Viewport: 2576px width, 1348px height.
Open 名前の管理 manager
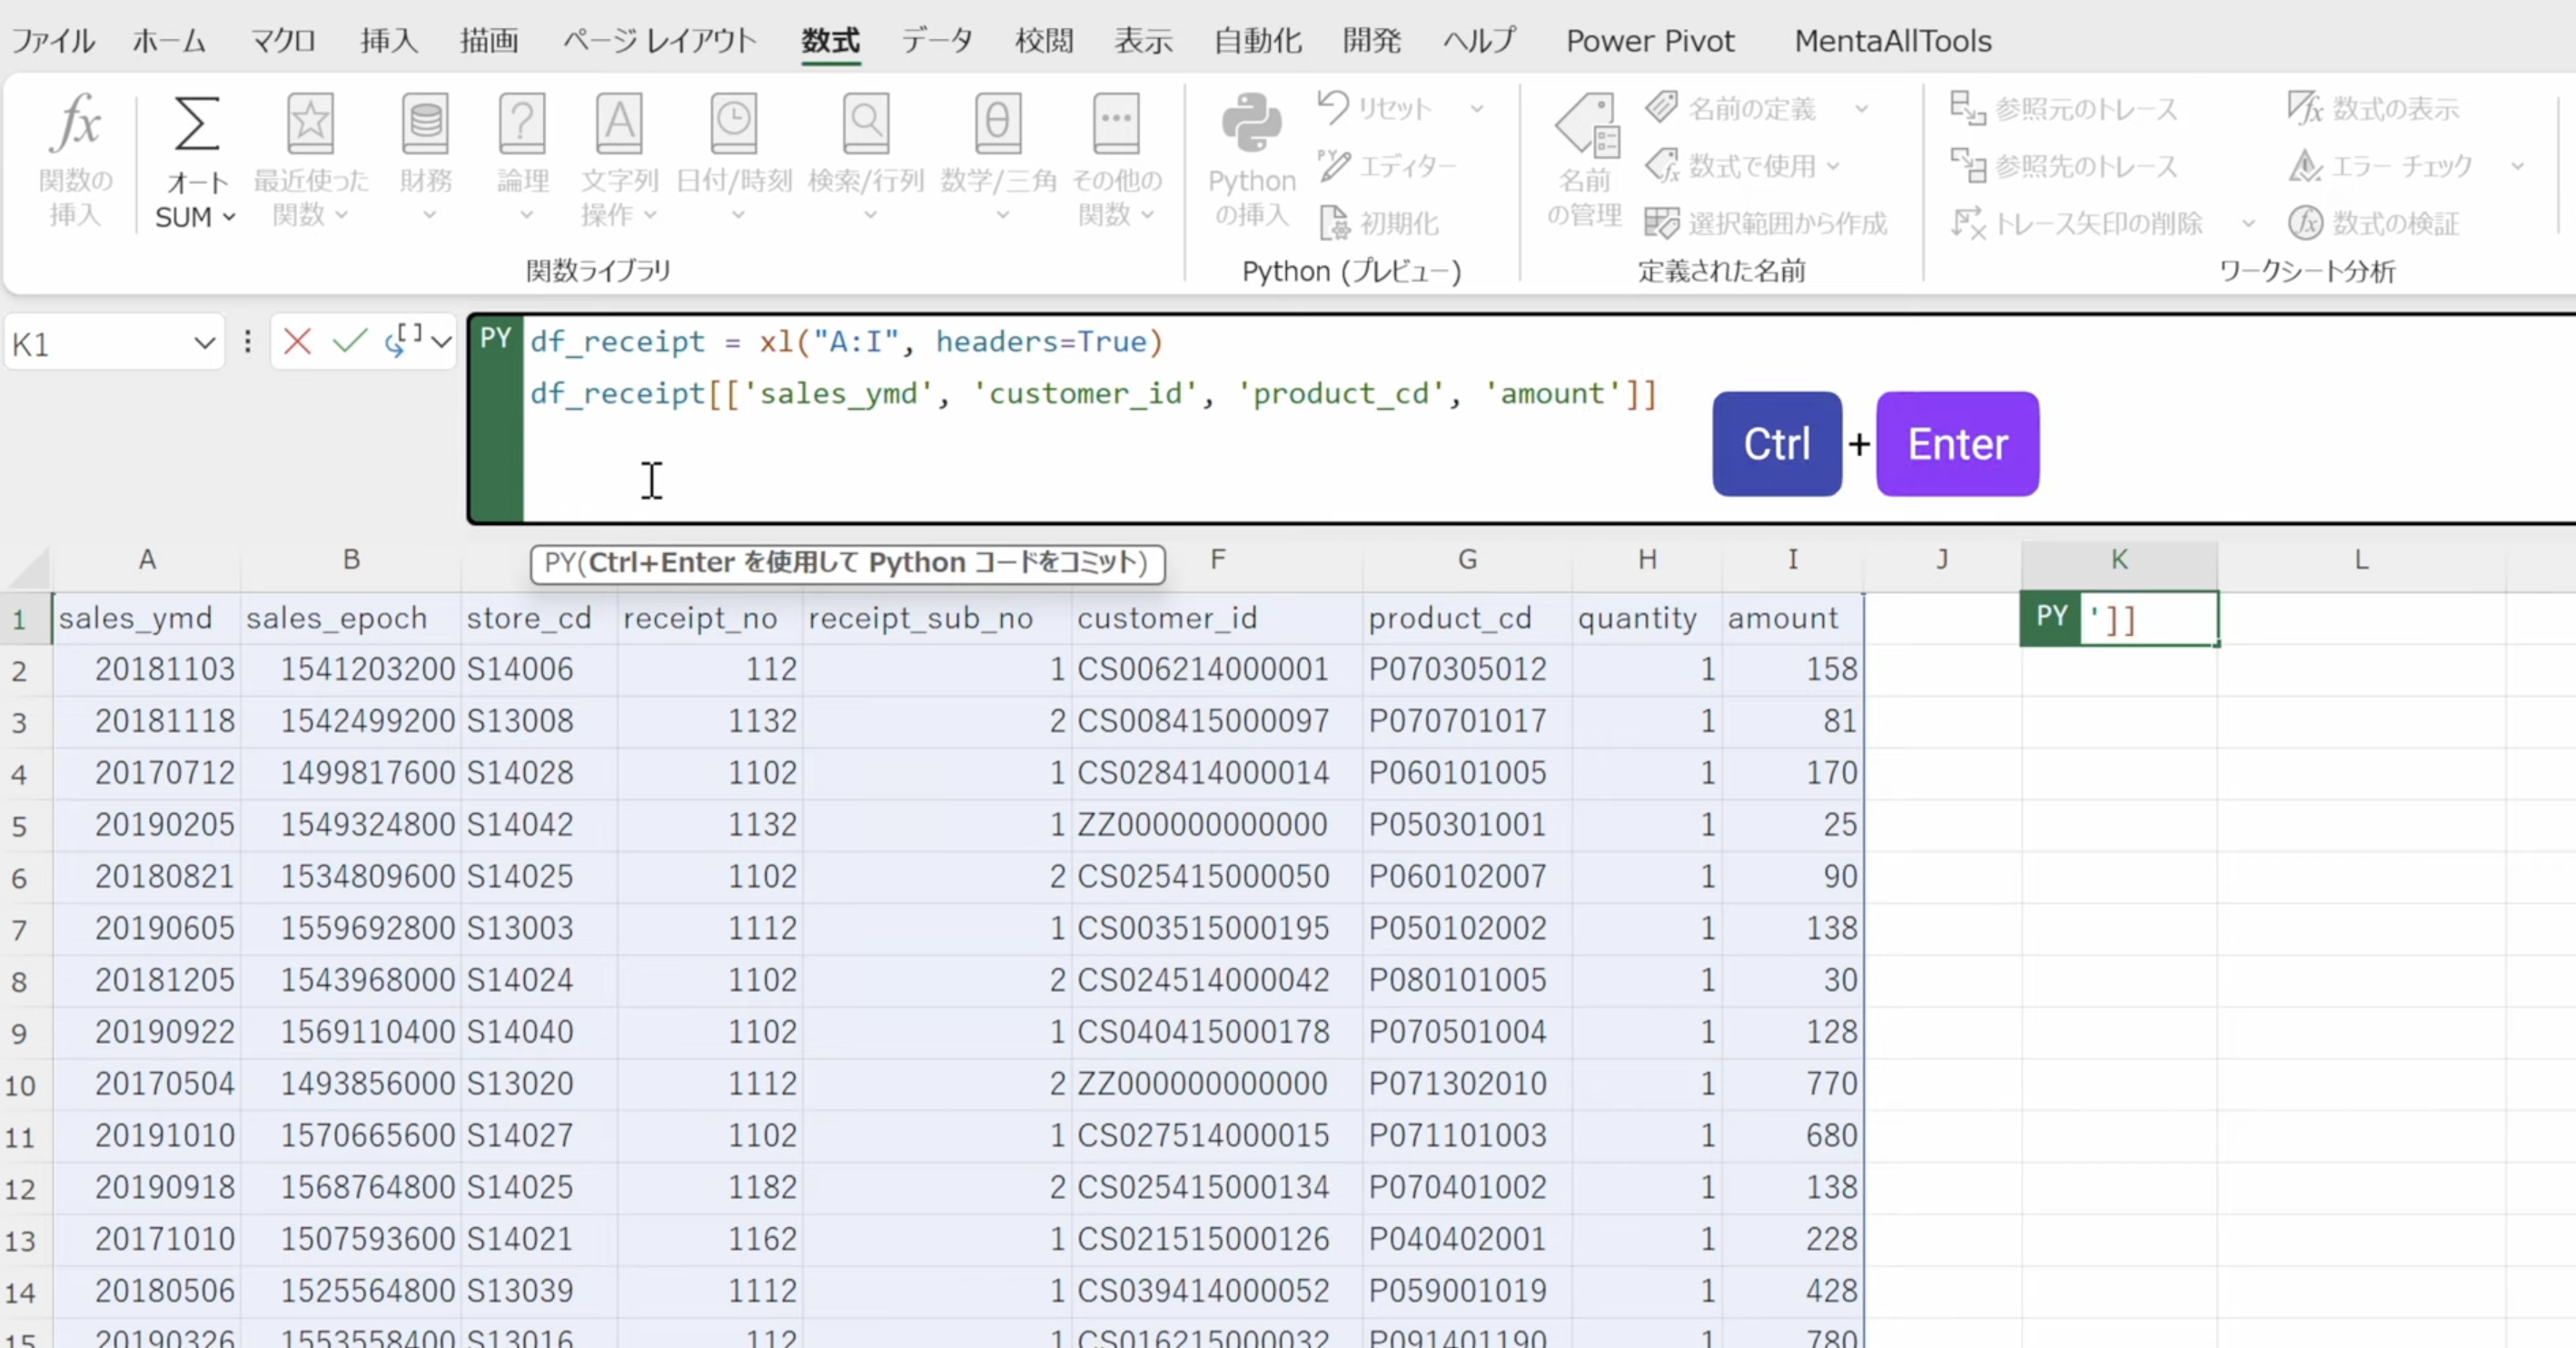[1585, 160]
